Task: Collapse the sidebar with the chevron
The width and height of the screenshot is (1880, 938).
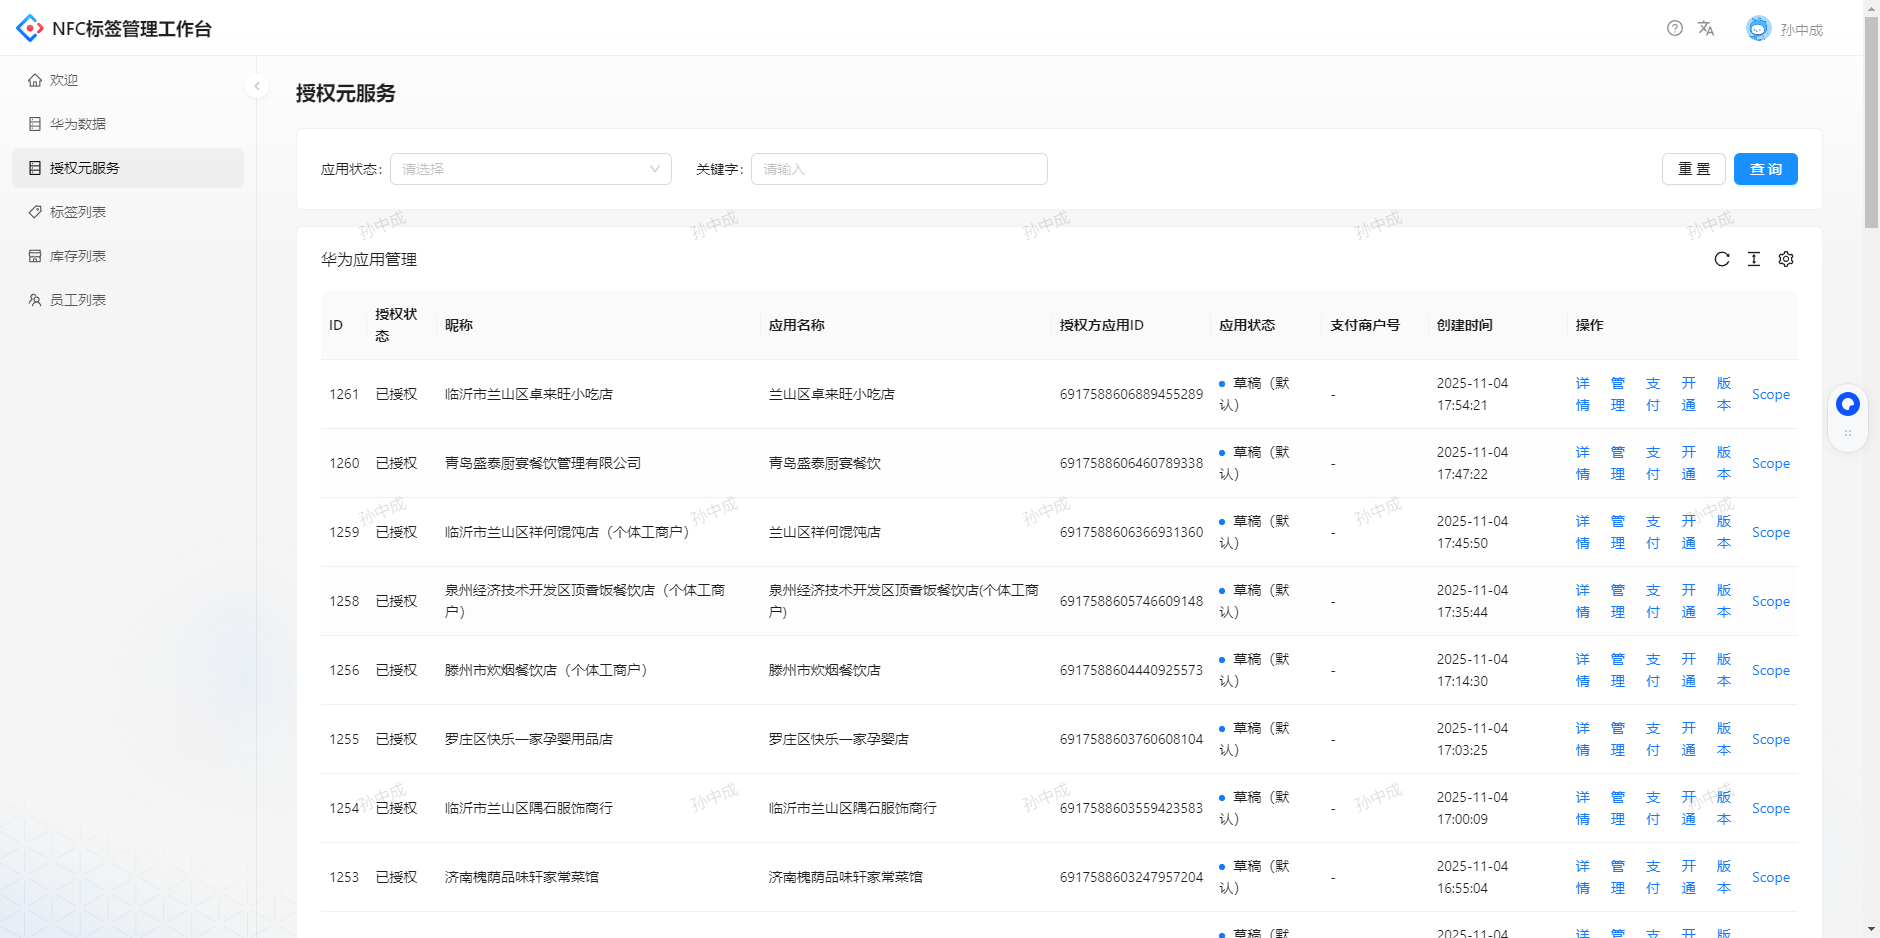Action: [x=258, y=86]
